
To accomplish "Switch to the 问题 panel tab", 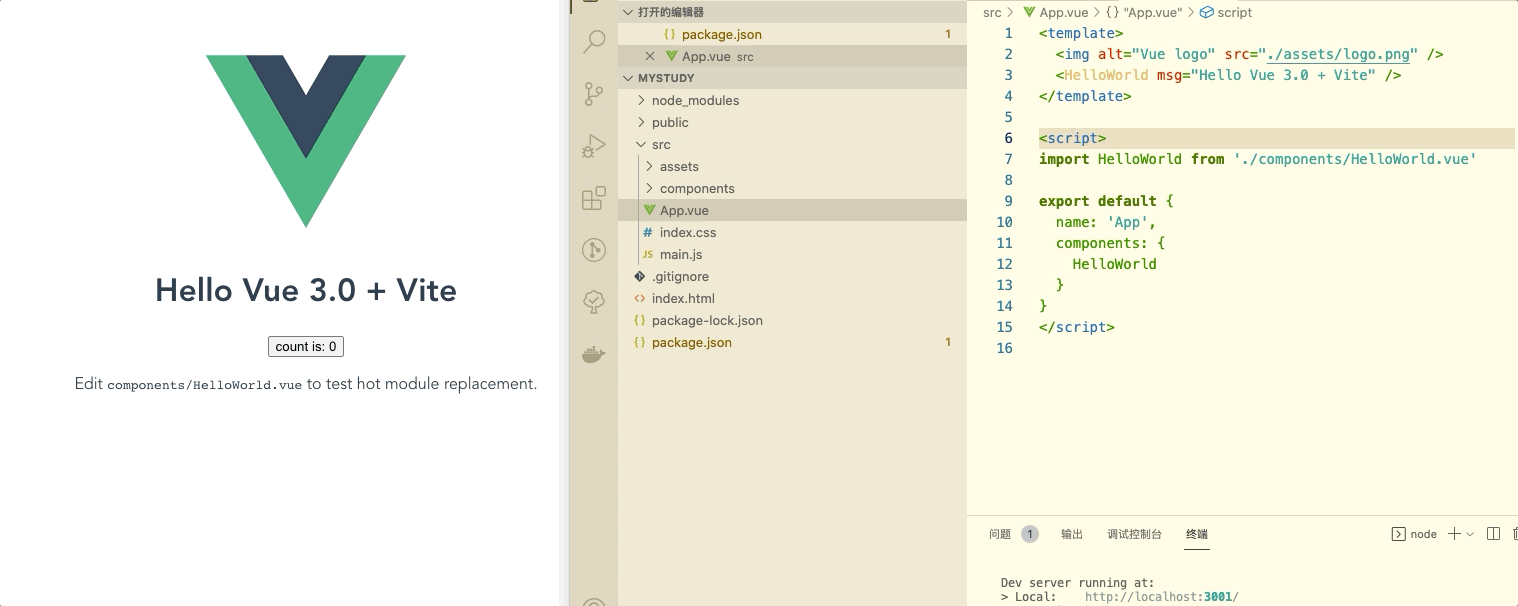I will [1000, 534].
